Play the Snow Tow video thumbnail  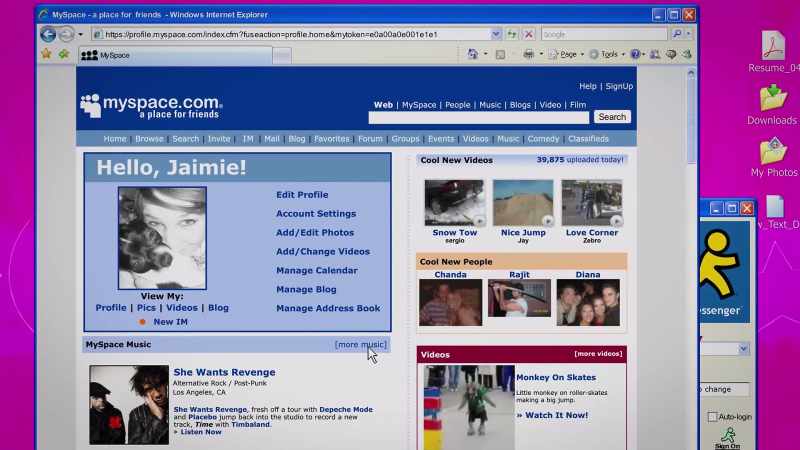pyautogui.click(x=454, y=203)
